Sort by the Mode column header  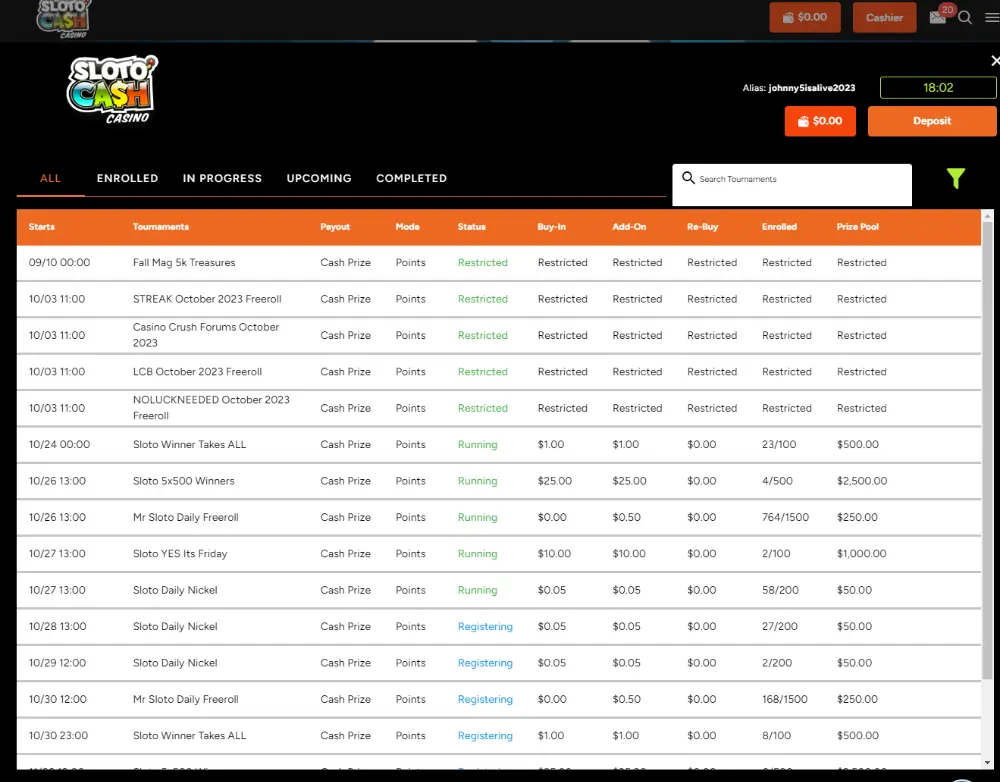coord(408,226)
